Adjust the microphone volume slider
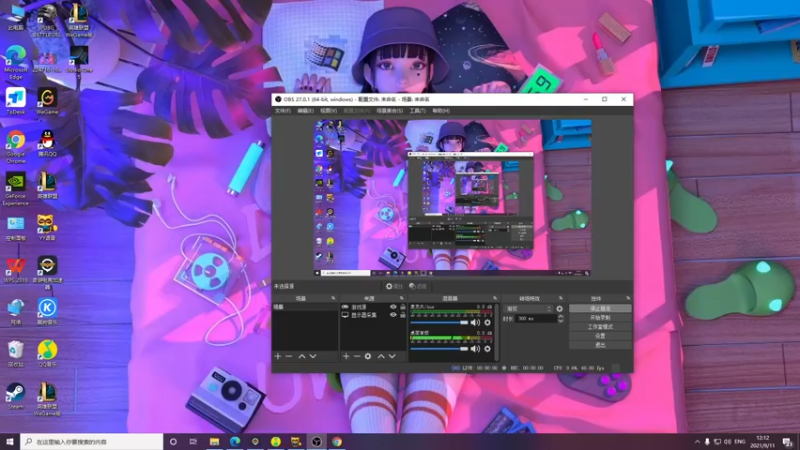800x450 pixels. click(x=439, y=322)
